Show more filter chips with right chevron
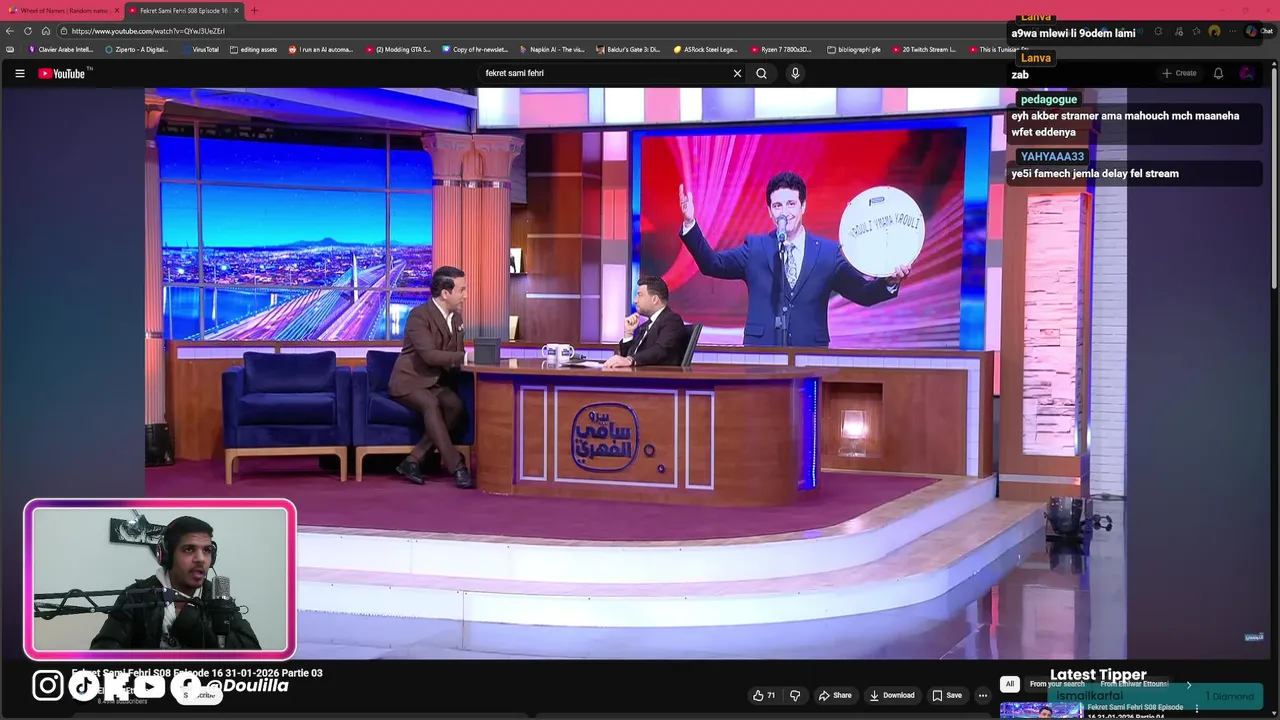Viewport: 1280px width, 720px height. point(1188,684)
